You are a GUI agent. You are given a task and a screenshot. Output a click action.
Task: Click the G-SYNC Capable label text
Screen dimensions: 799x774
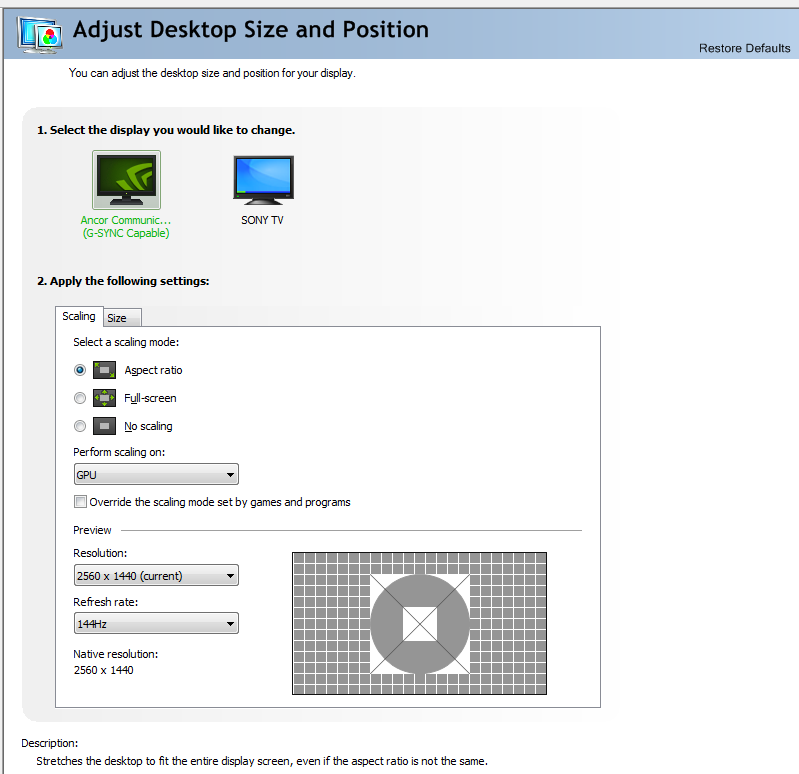(126, 233)
